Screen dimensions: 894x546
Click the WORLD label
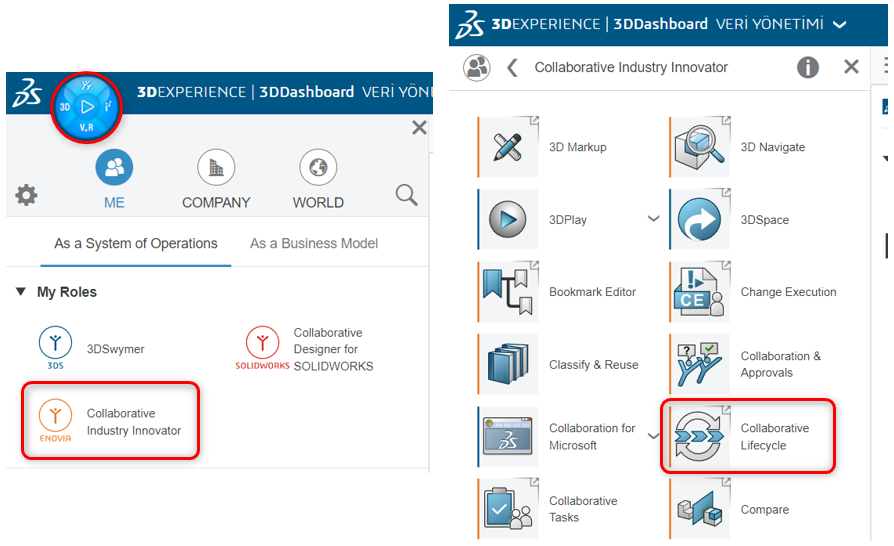click(318, 203)
